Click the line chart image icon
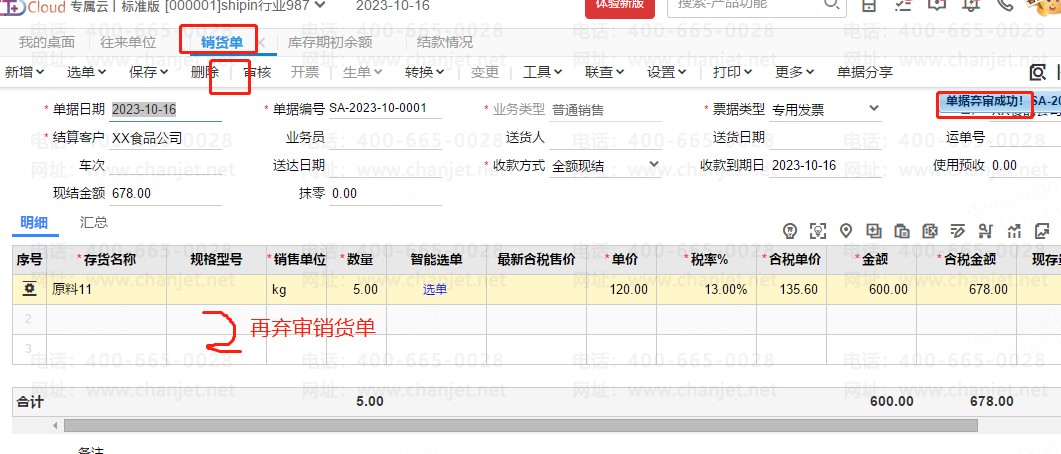Screen dimensions: 1061x454 pyautogui.click(x=1042, y=231)
